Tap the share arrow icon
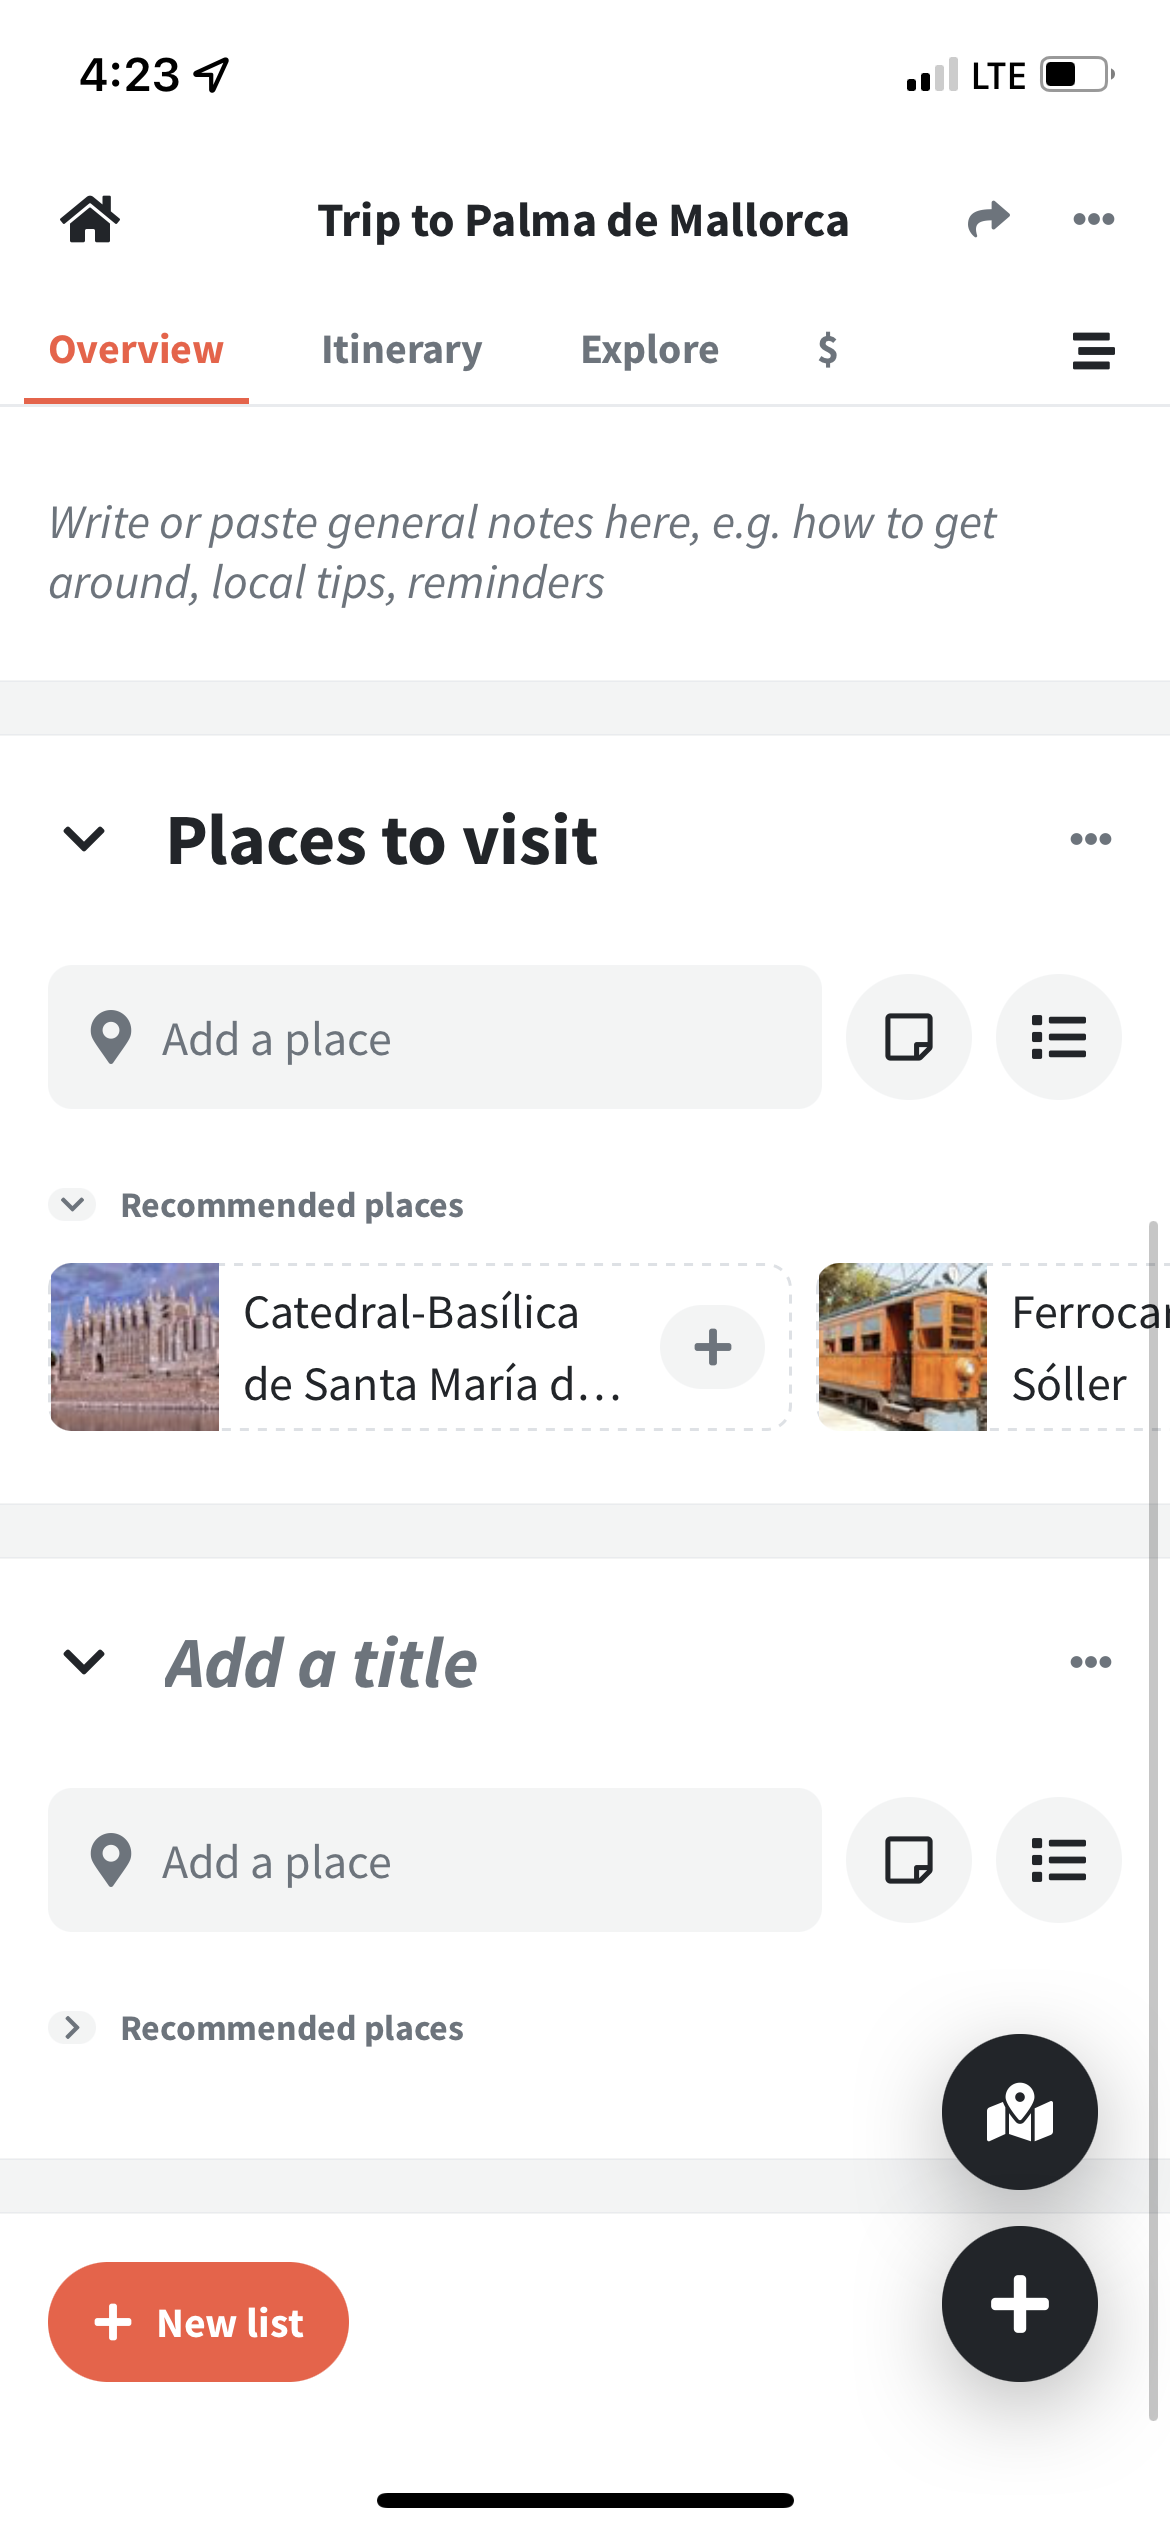The width and height of the screenshot is (1170, 2532). (x=988, y=219)
